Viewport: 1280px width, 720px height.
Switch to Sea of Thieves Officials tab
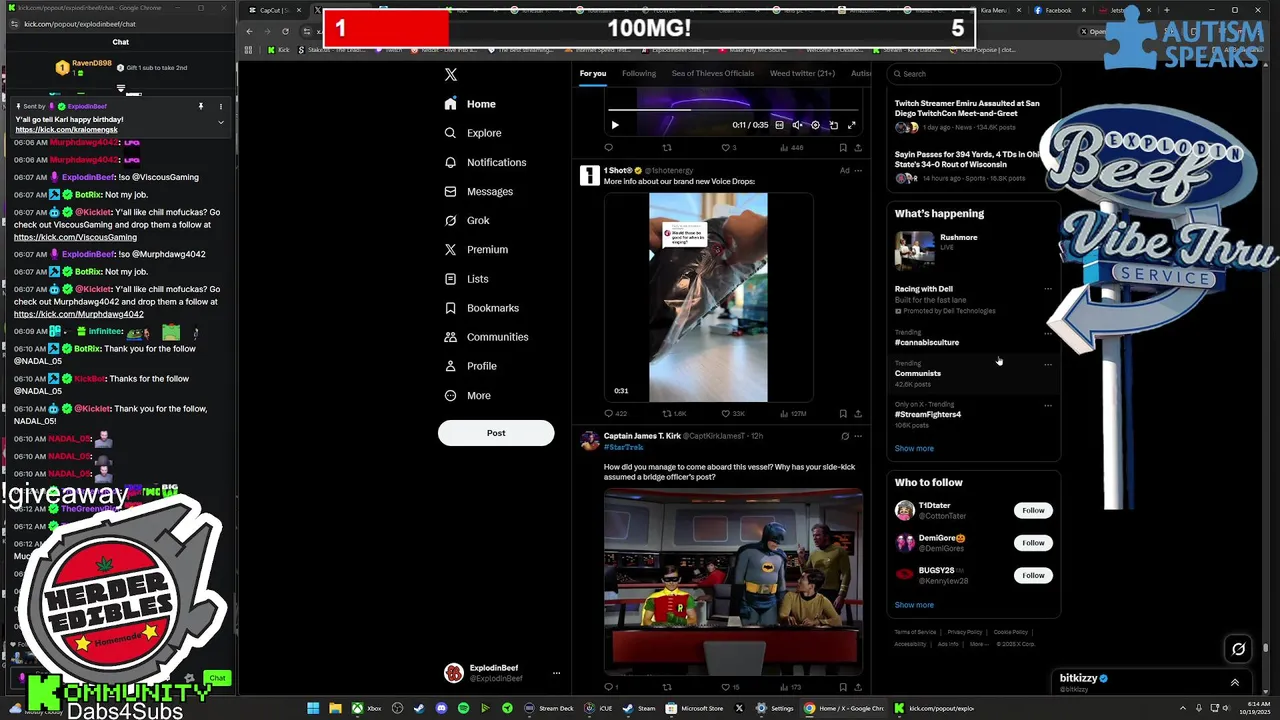point(713,73)
